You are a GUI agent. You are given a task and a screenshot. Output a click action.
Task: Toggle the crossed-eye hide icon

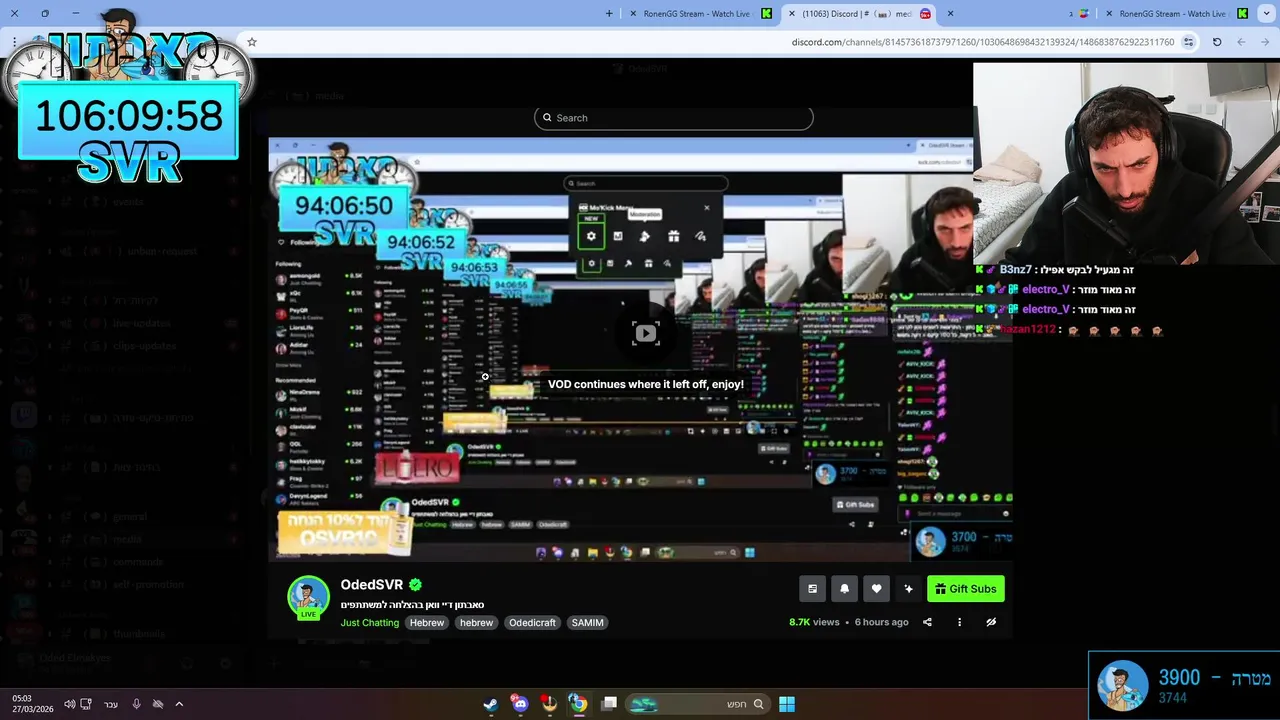click(991, 622)
